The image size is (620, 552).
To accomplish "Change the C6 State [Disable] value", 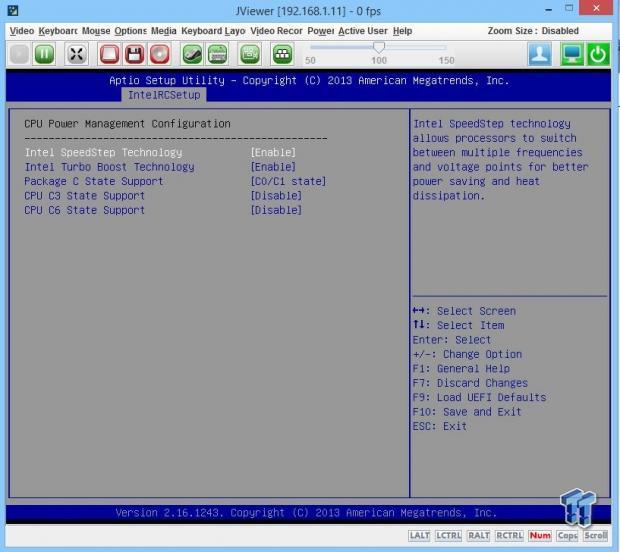I will (x=276, y=210).
